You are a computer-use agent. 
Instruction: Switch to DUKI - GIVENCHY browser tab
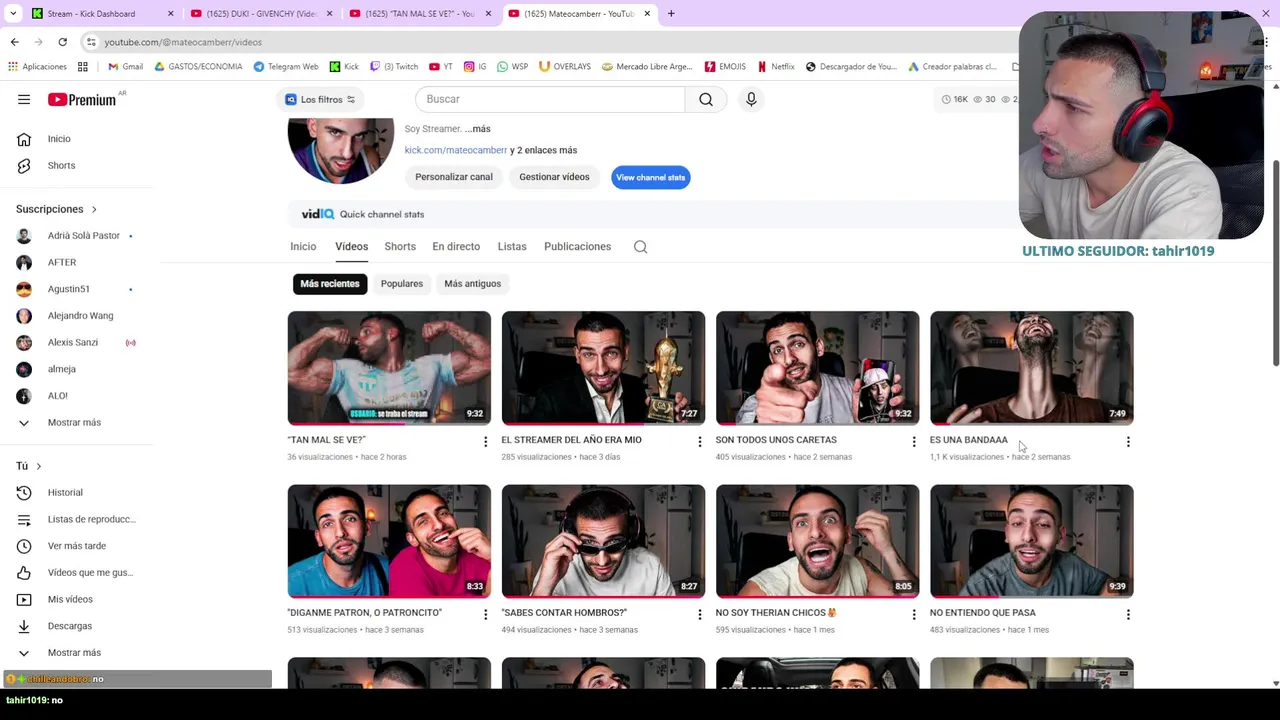click(x=260, y=14)
